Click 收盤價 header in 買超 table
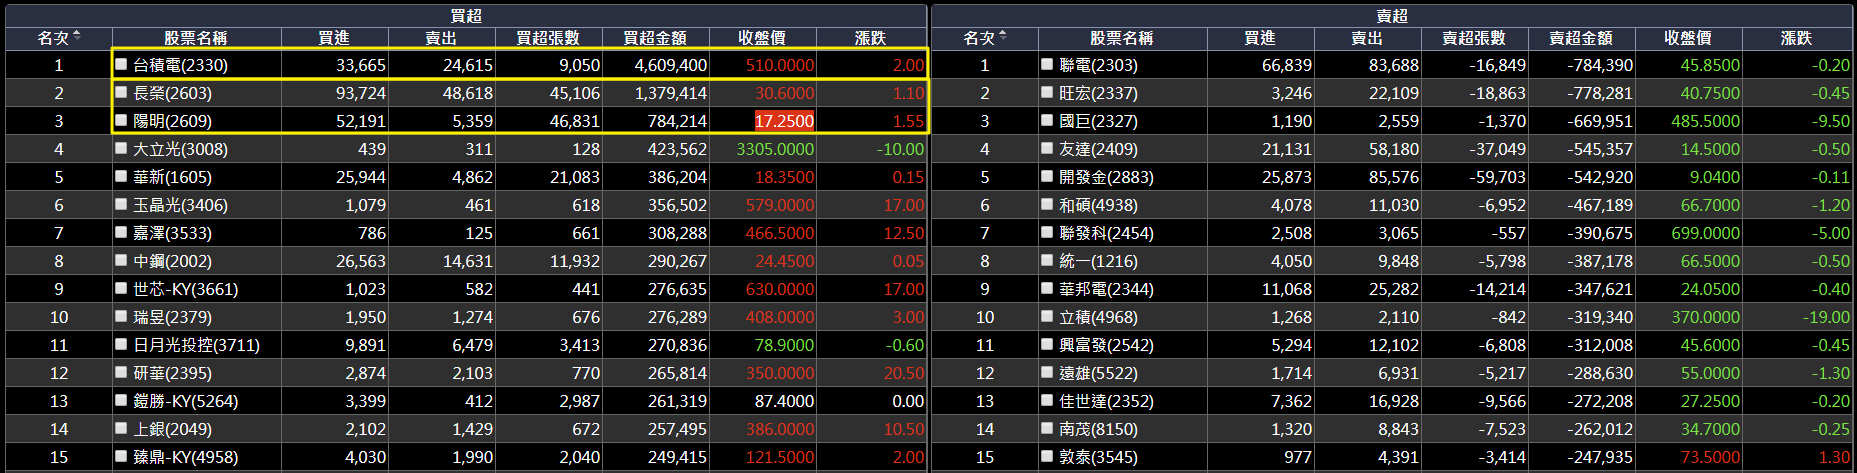Viewport: 1857px width, 473px height. click(x=762, y=38)
